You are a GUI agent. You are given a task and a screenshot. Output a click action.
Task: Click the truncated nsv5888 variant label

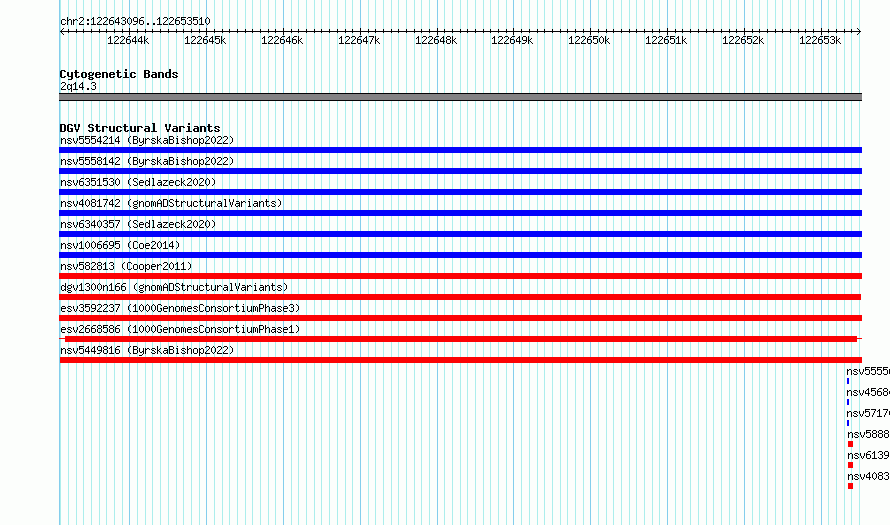868,434
